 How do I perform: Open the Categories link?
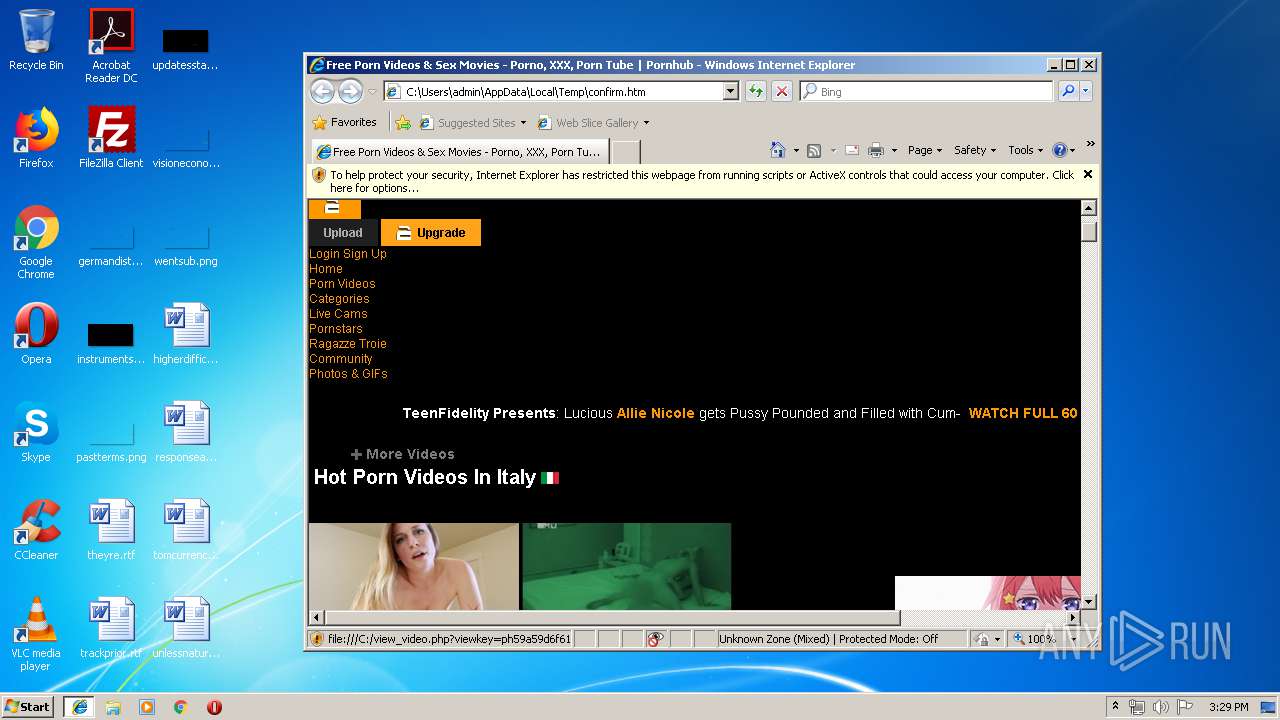pos(339,299)
